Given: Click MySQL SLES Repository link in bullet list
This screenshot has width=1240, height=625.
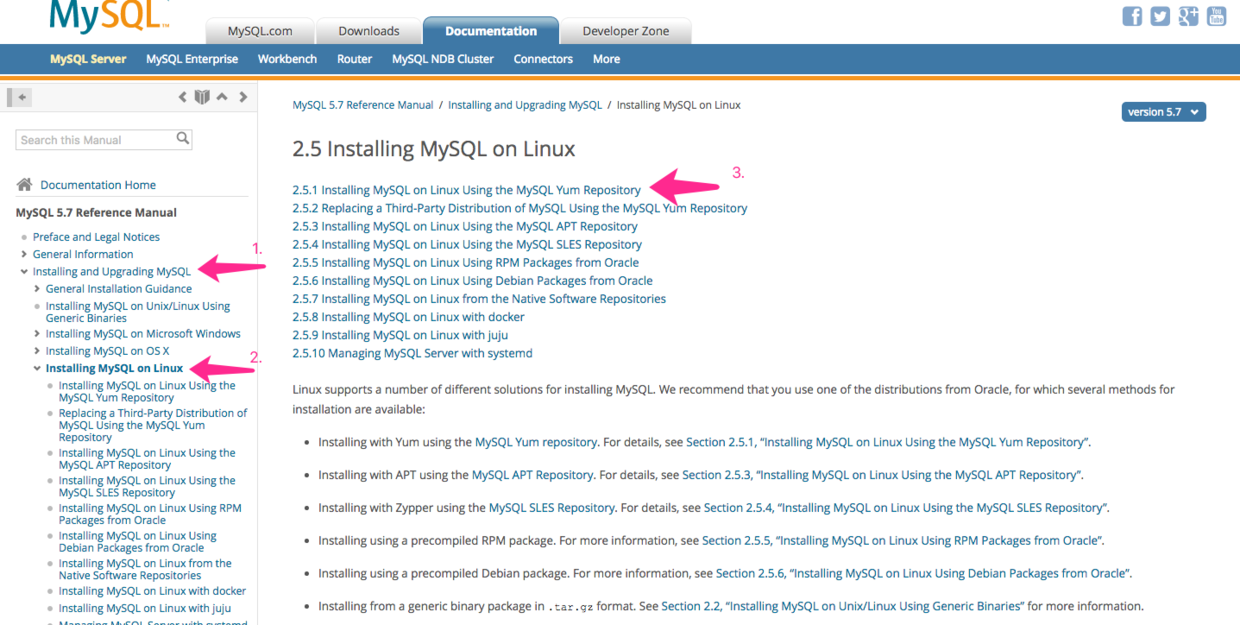Looking at the screenshot, I should 551,508.
